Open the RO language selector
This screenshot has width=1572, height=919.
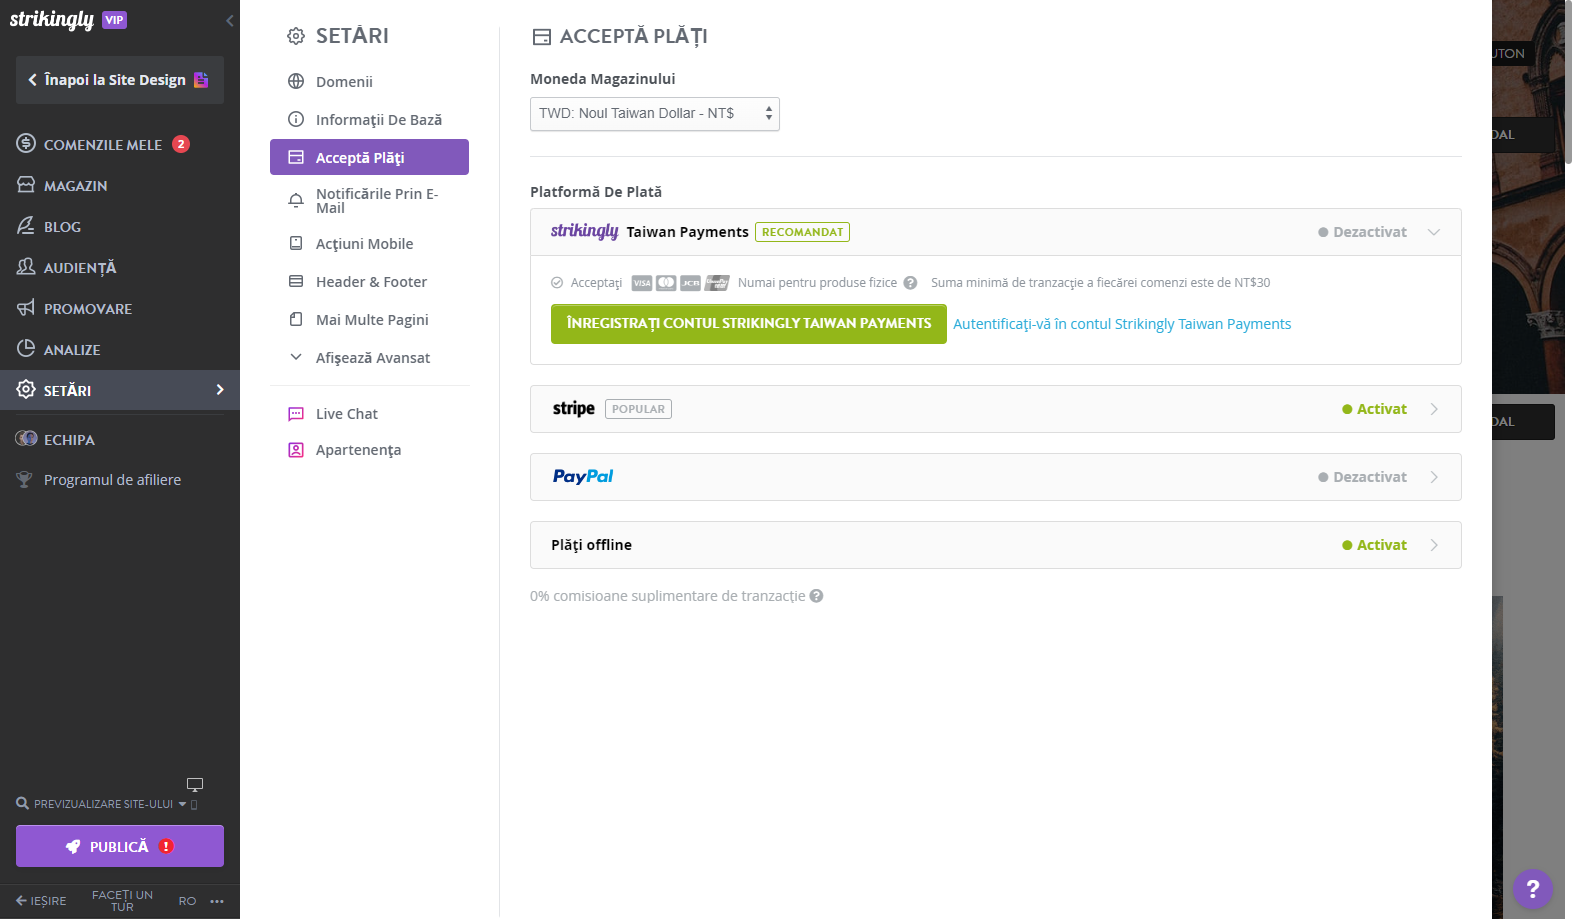(187, 901)
